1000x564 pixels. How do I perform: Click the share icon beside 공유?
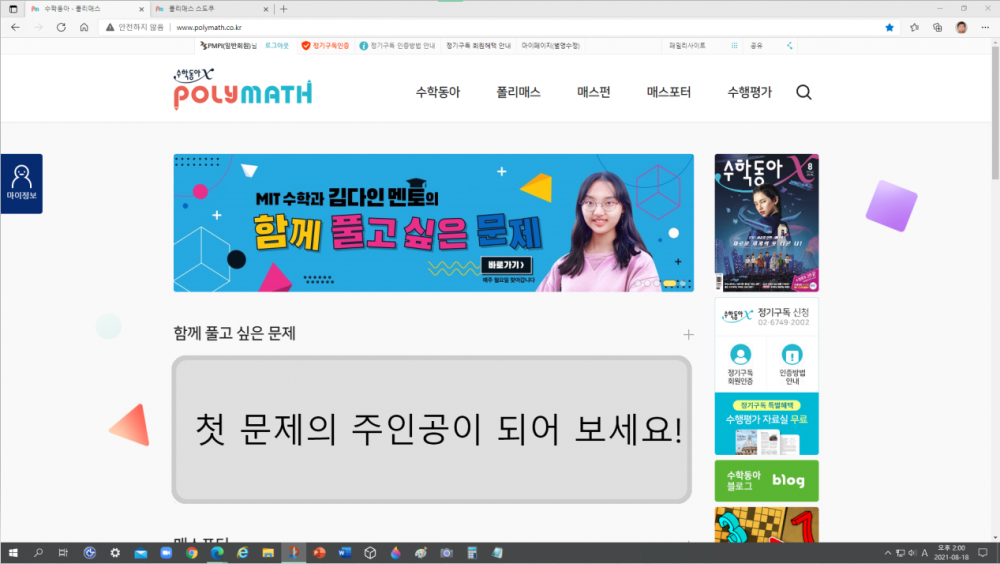pos(790,45)
